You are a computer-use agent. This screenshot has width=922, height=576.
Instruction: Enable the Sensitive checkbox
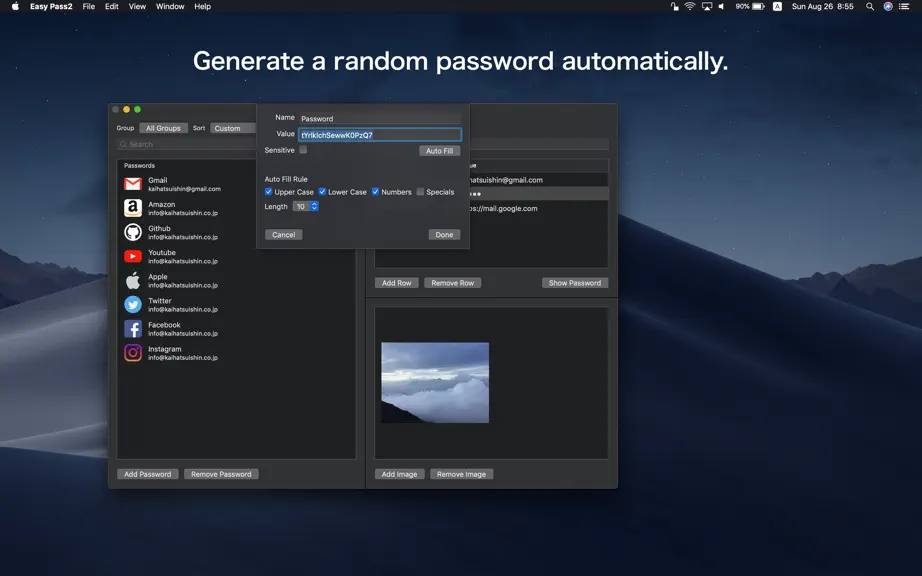303,150
